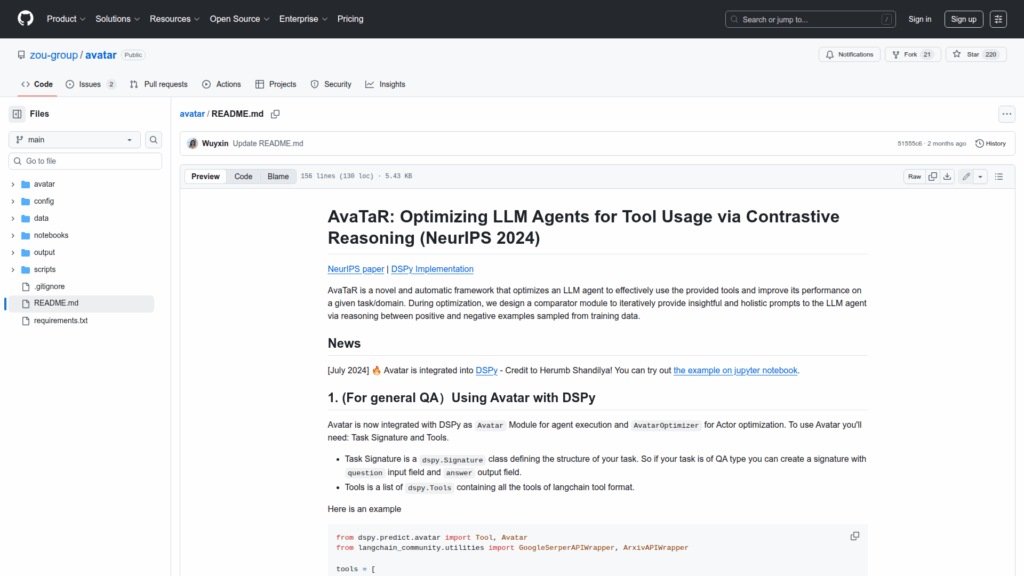Image resolution: width=1024 pixels, height=576 pixels.
Task: Open repository Notifications
Action: 850,54
